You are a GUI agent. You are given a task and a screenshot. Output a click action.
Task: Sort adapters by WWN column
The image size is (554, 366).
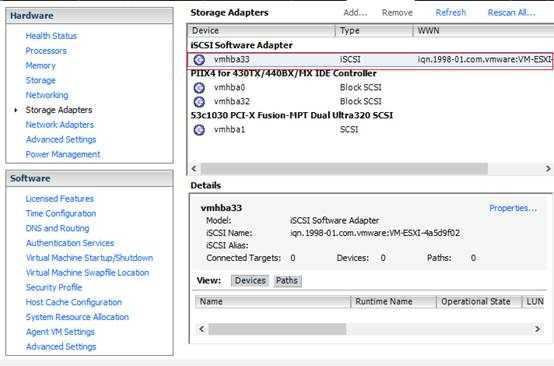(483, 31)
